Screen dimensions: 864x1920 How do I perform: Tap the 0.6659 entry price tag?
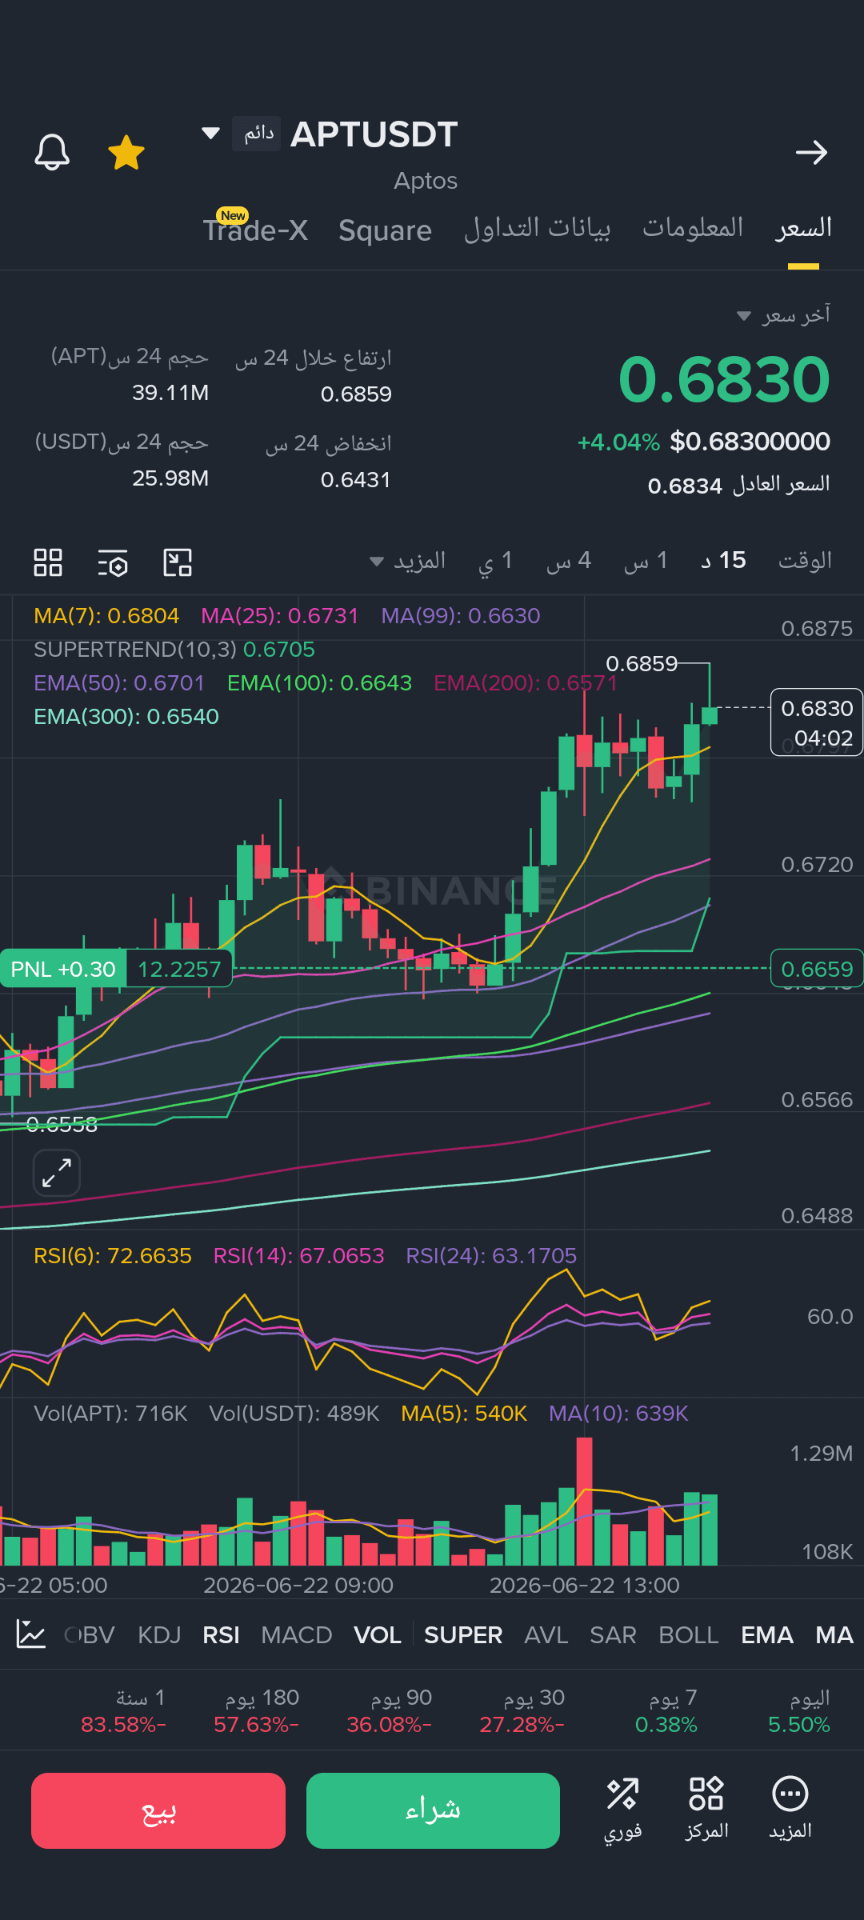(x=817, y=969)
